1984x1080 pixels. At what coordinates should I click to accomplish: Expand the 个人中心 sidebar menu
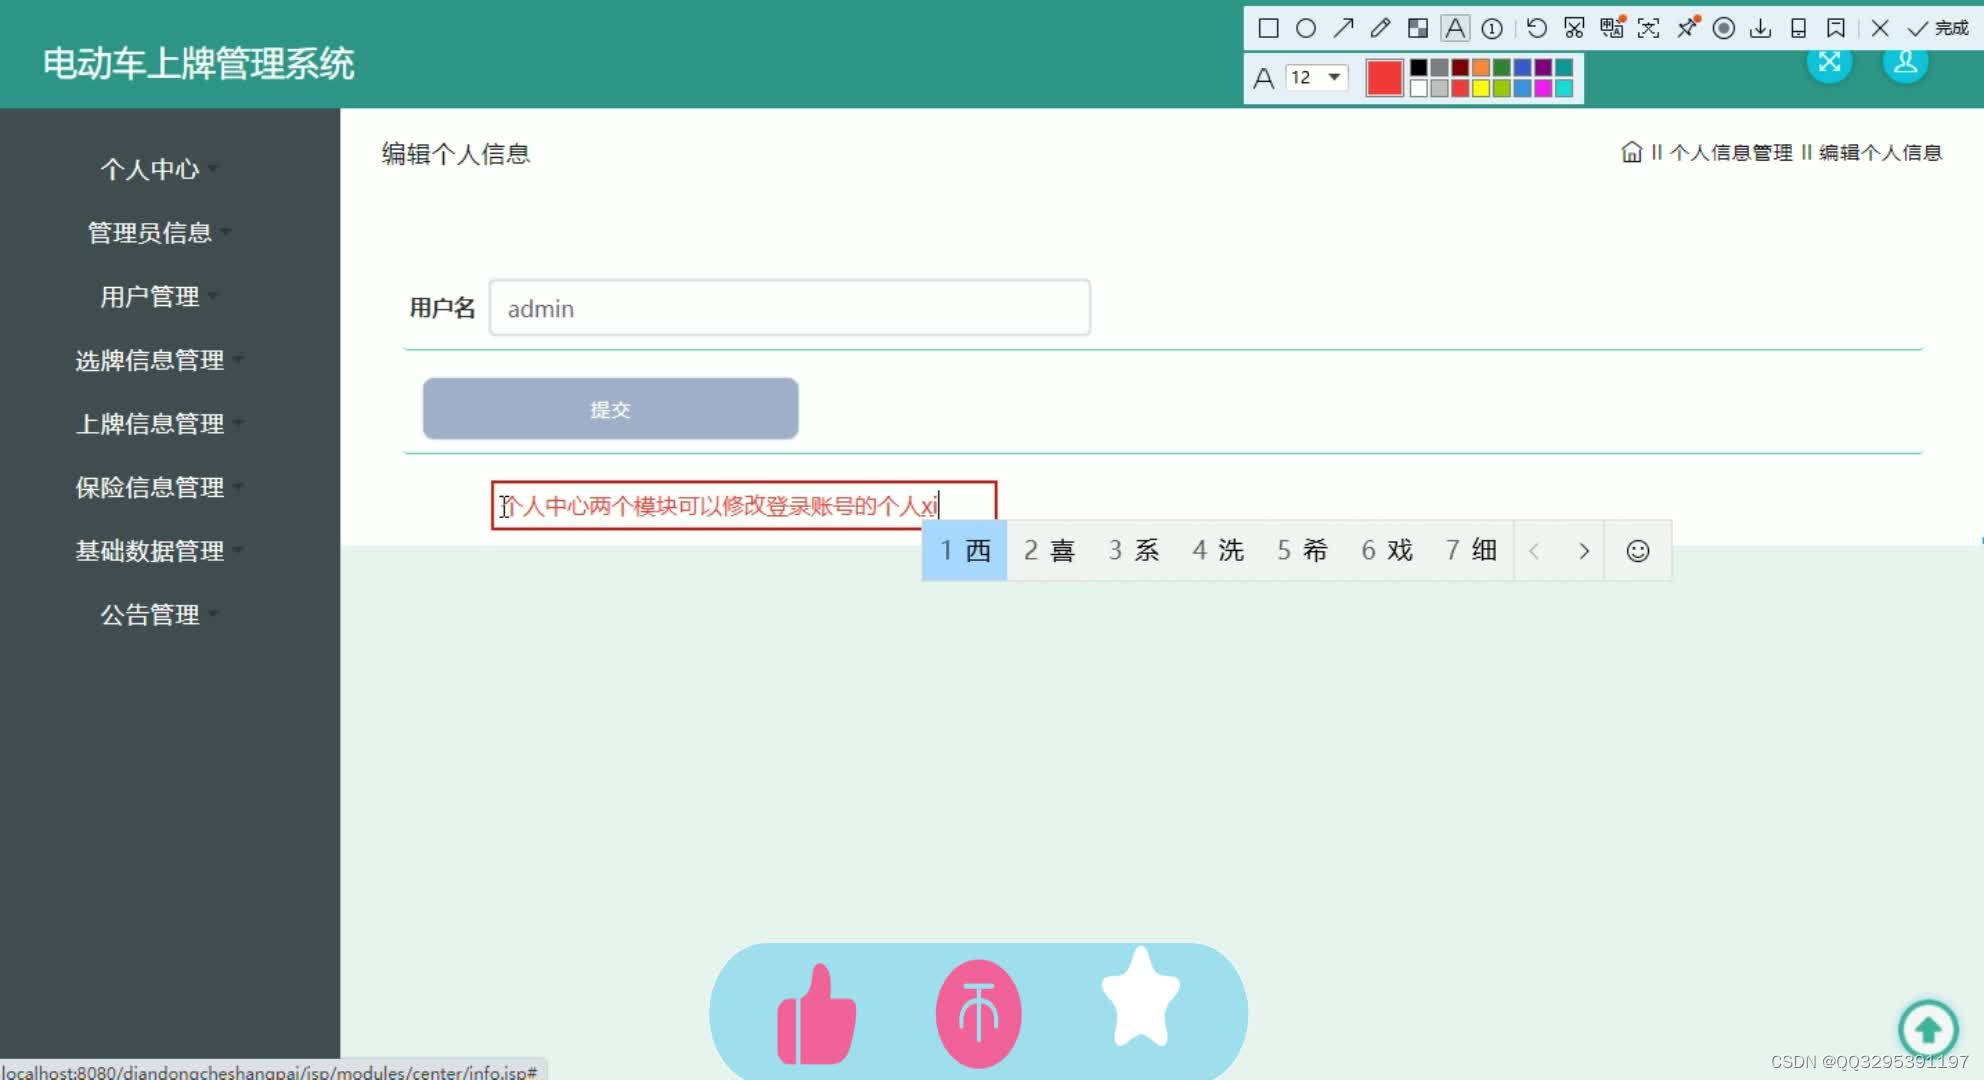click(158, 169)
